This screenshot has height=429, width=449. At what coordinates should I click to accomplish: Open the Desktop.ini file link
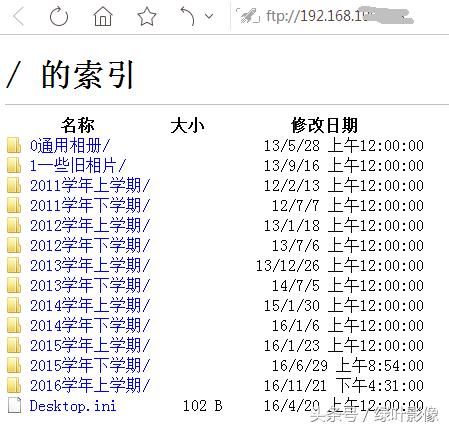pos(73,406)
